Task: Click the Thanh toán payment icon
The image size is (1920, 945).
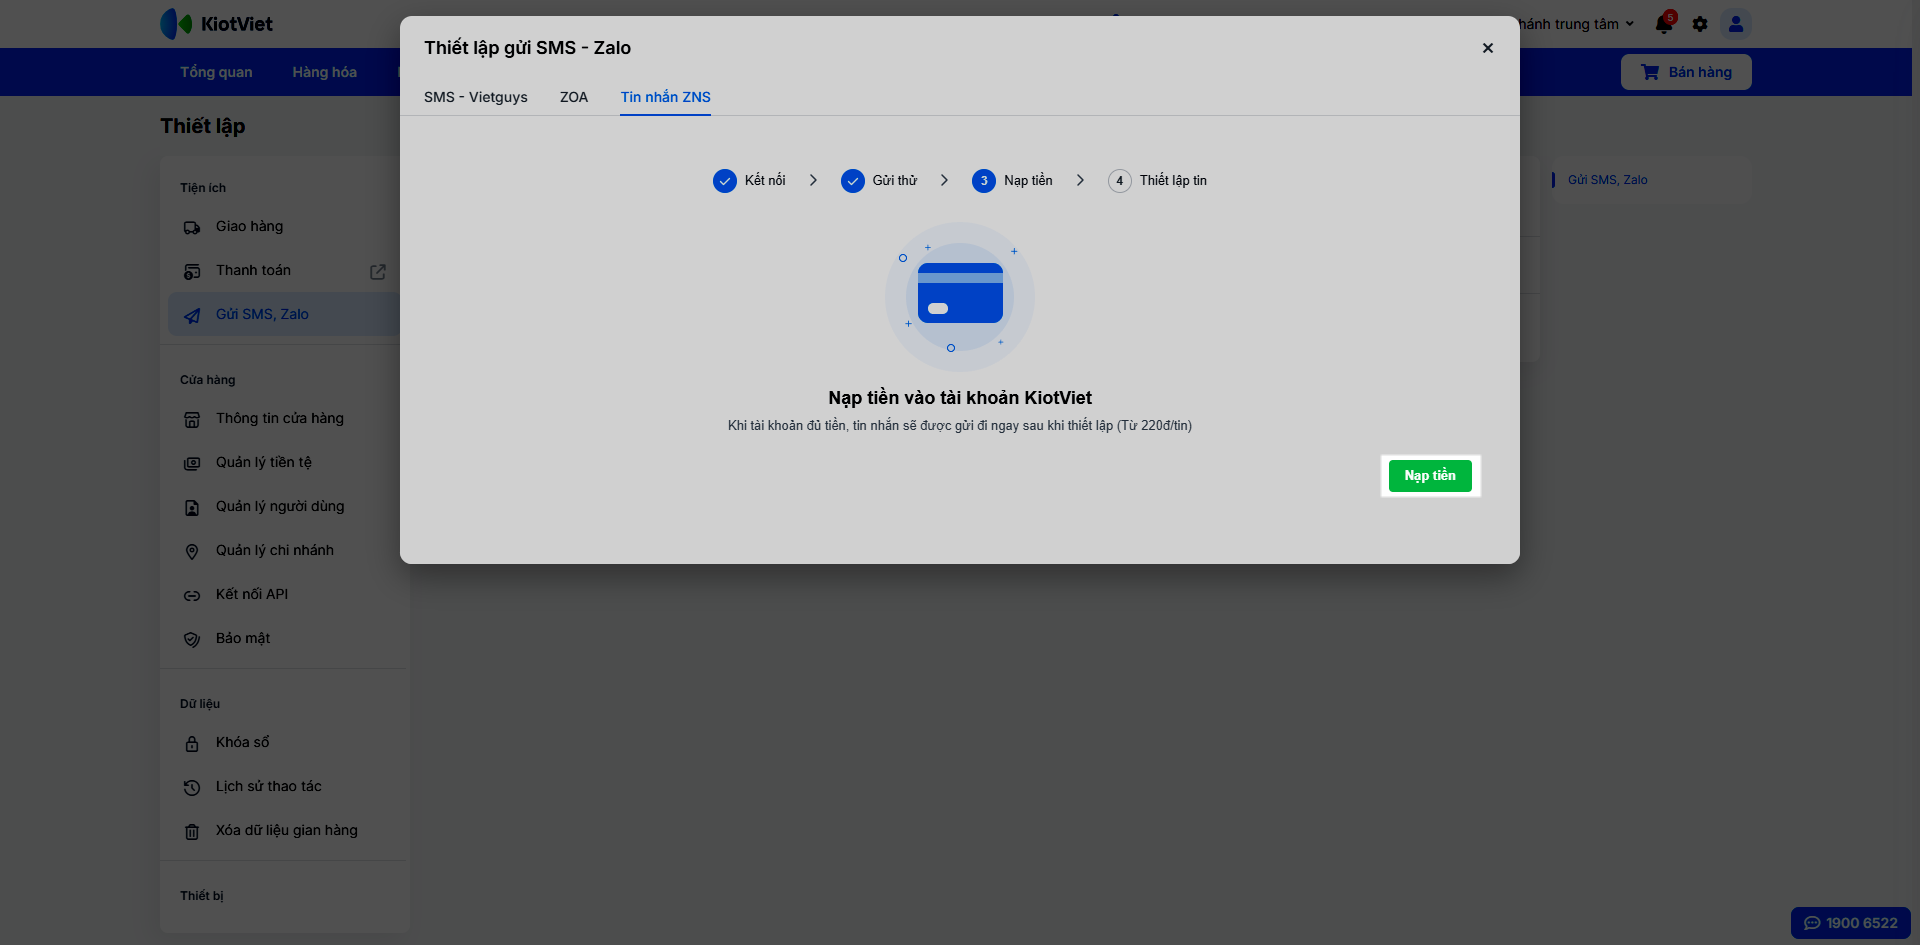Action: point(192,271)
